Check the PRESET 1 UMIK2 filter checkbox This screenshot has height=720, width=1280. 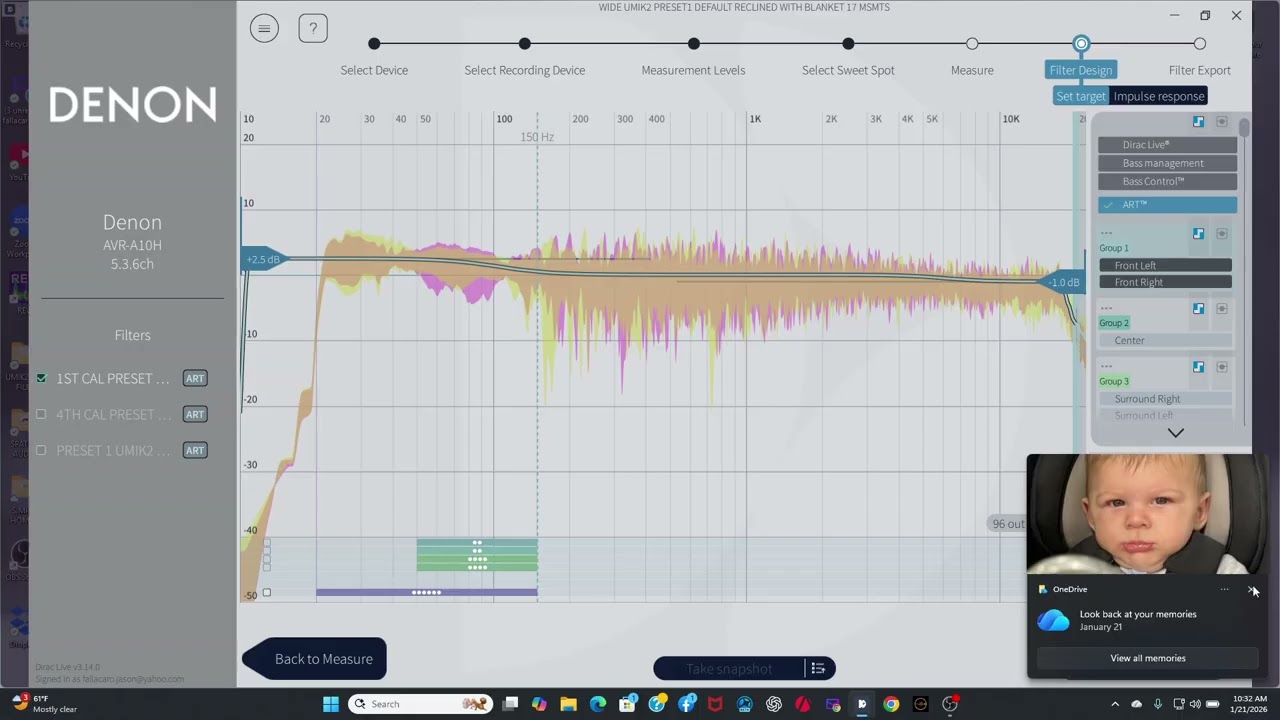point(41,450)
